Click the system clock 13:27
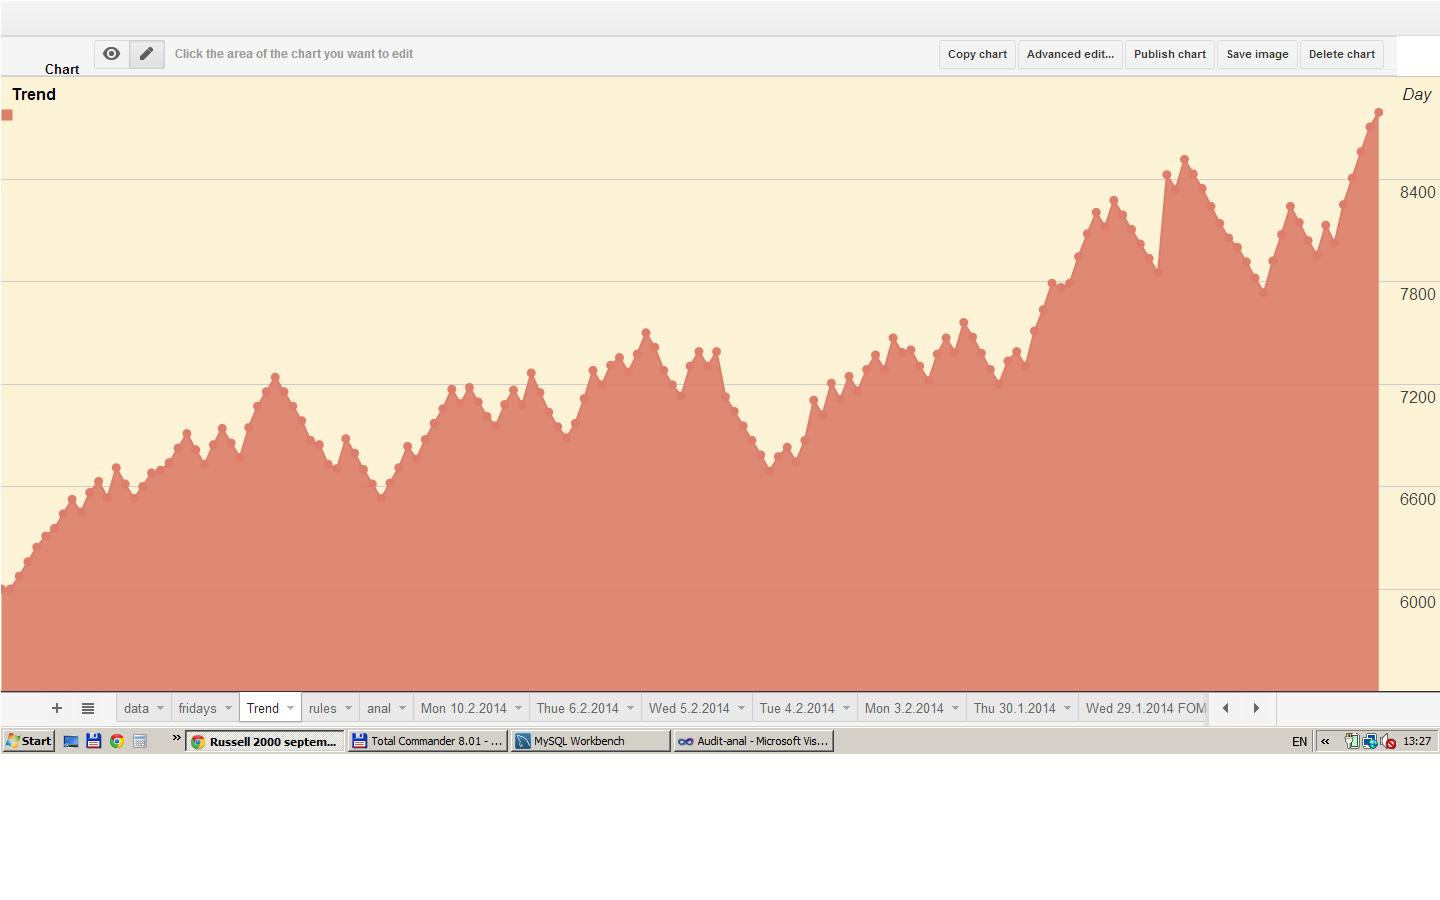Screen dimensions: 1440x900 [1417, 741]
